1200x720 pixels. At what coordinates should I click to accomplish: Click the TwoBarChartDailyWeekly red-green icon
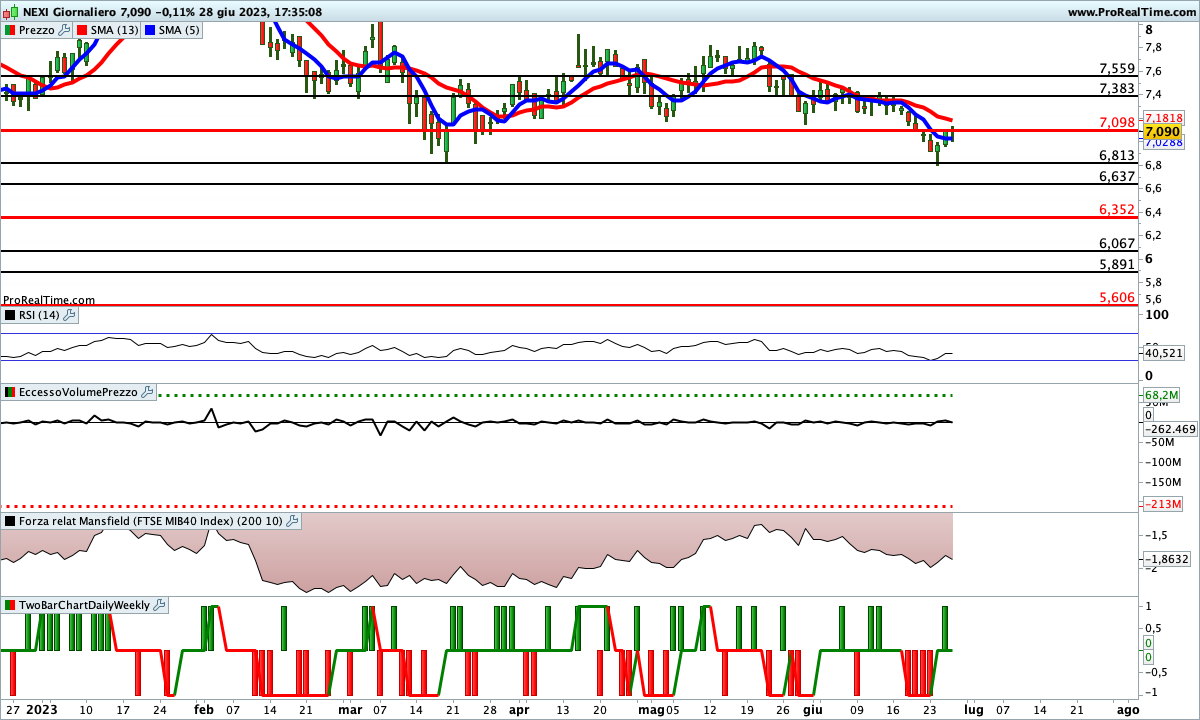tap(10, 605)
